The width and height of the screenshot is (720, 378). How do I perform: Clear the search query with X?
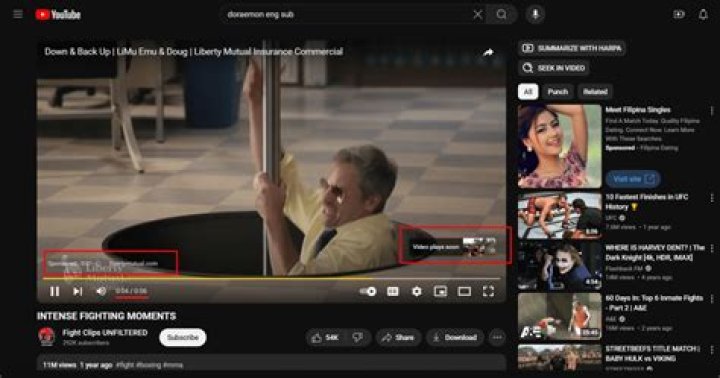coord(478,15)
